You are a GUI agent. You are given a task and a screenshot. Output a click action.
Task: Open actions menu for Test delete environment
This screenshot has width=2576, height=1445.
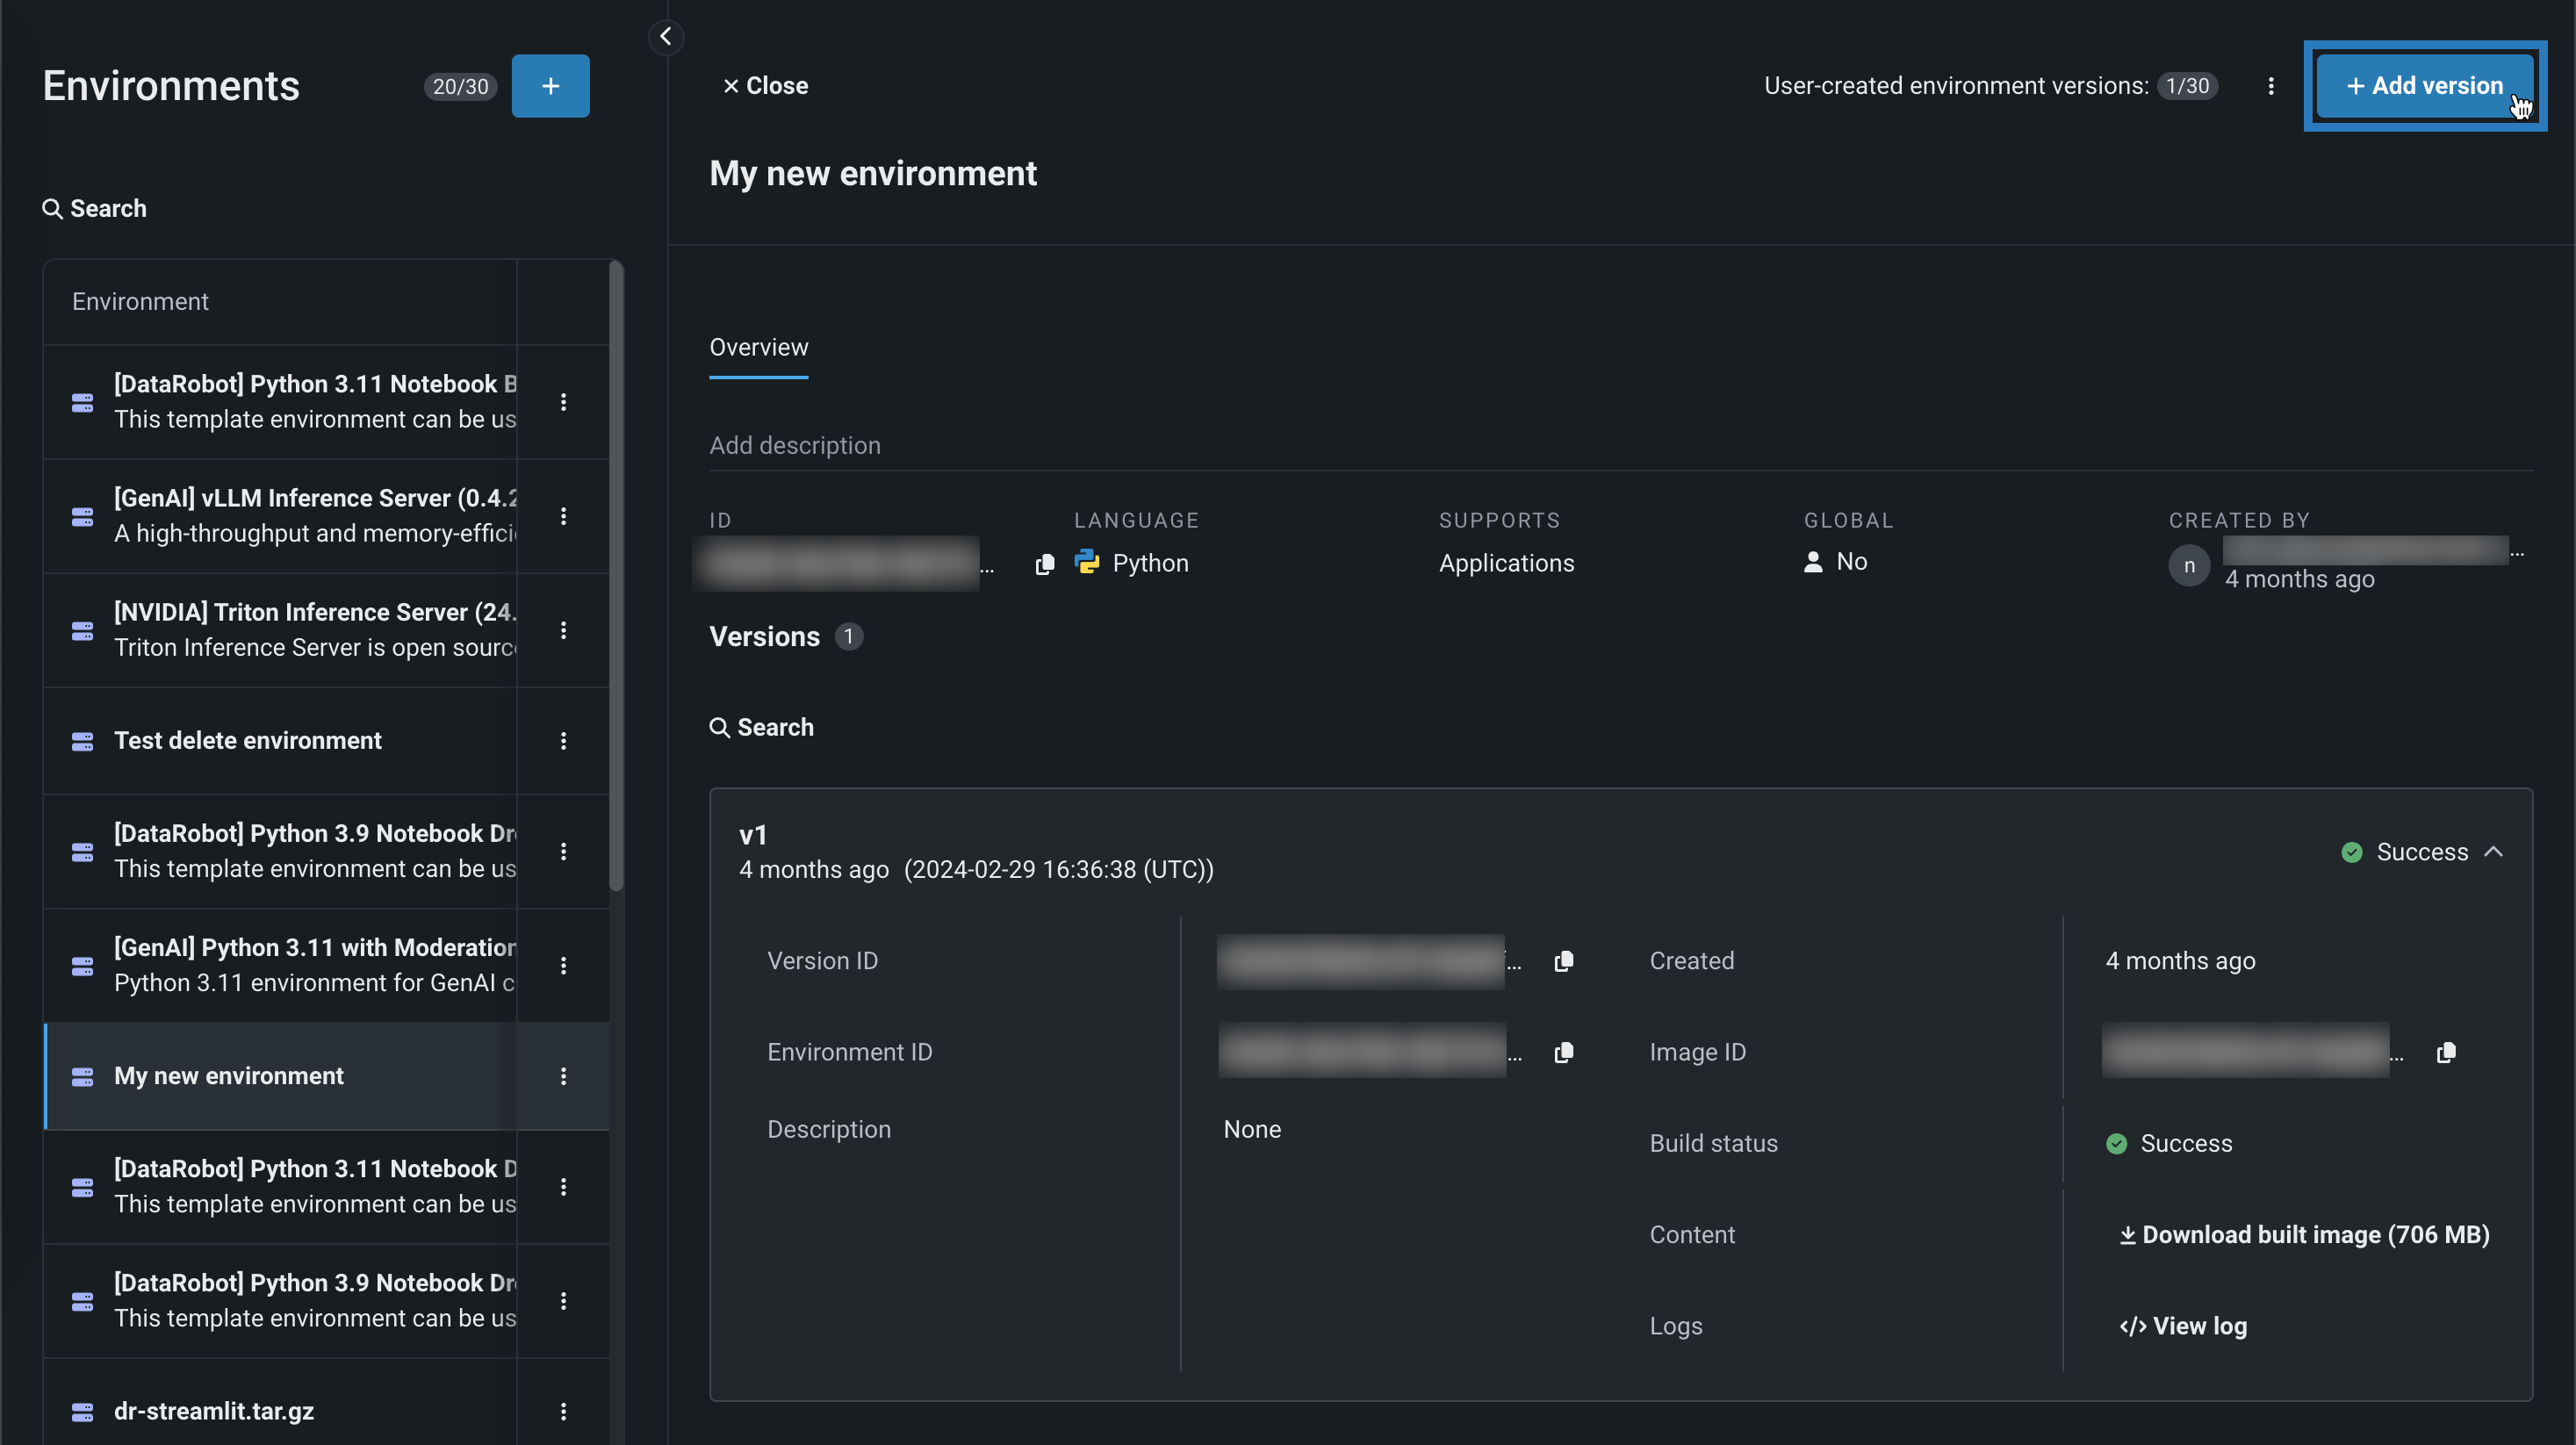[x=563, y=741]
